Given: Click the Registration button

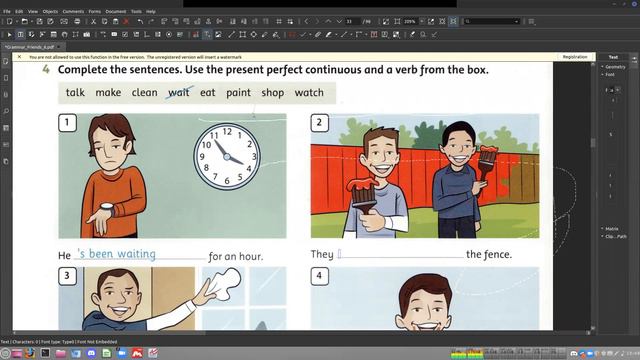Looking at the screenshot, I should click(575, 57).
